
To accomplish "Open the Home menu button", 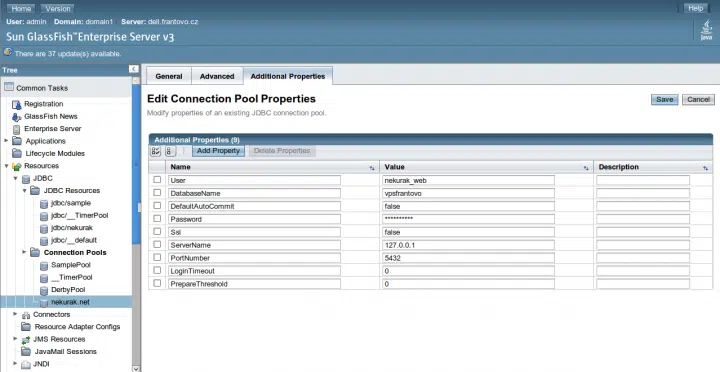I will click(x=21, y=8).
